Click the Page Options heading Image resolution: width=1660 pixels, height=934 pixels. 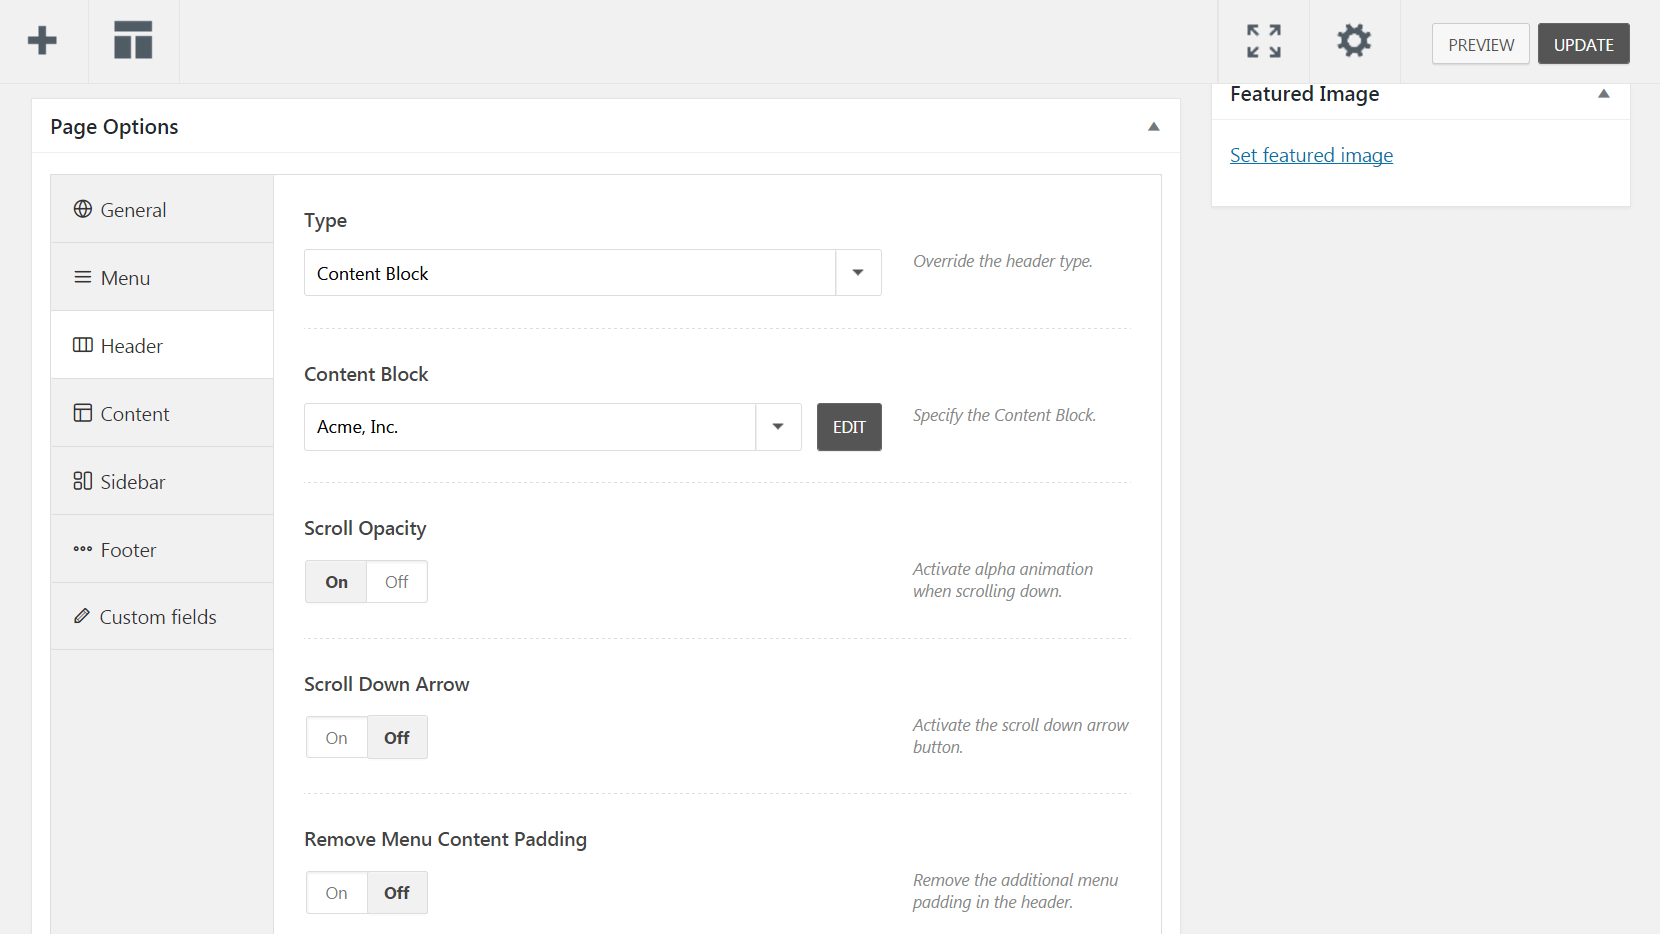(114, 127)
